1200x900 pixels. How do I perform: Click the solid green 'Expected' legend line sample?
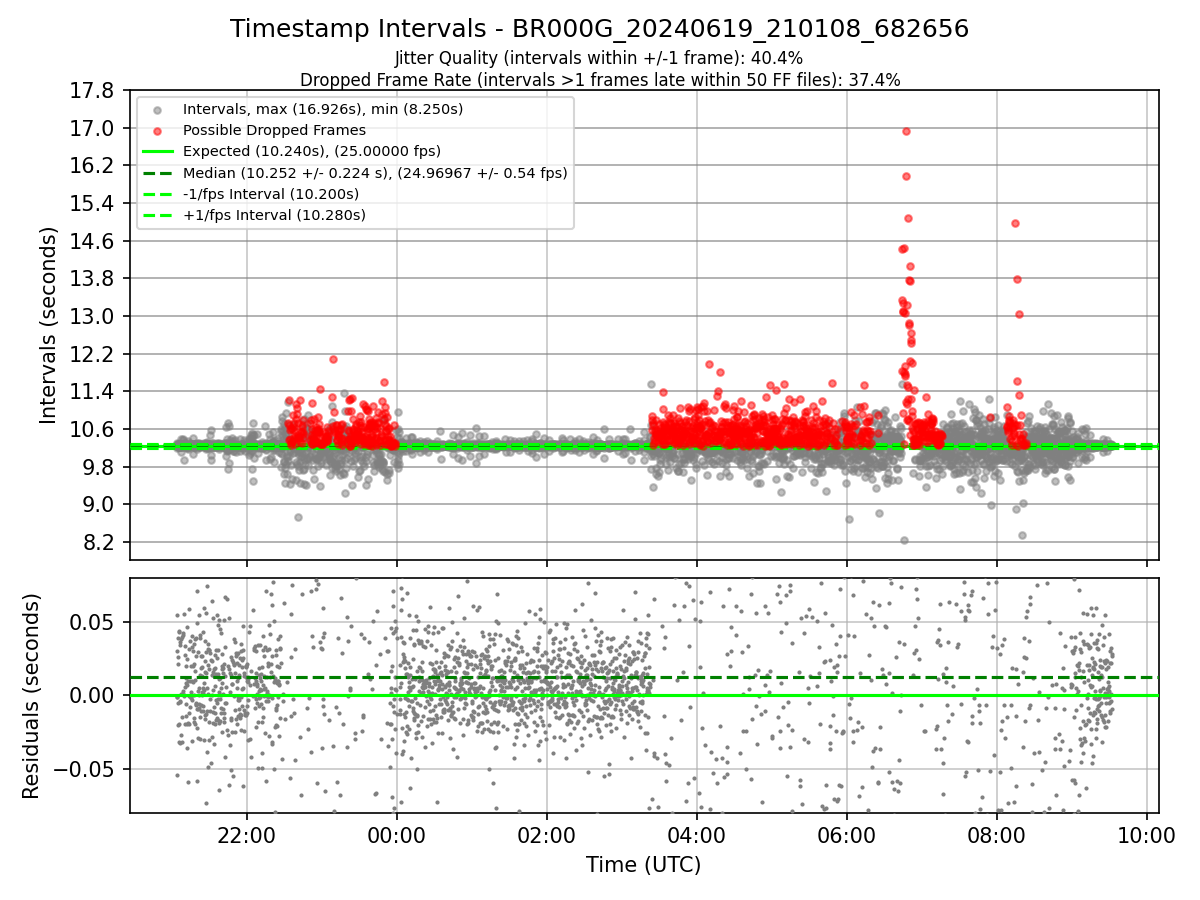click(157, 151)
